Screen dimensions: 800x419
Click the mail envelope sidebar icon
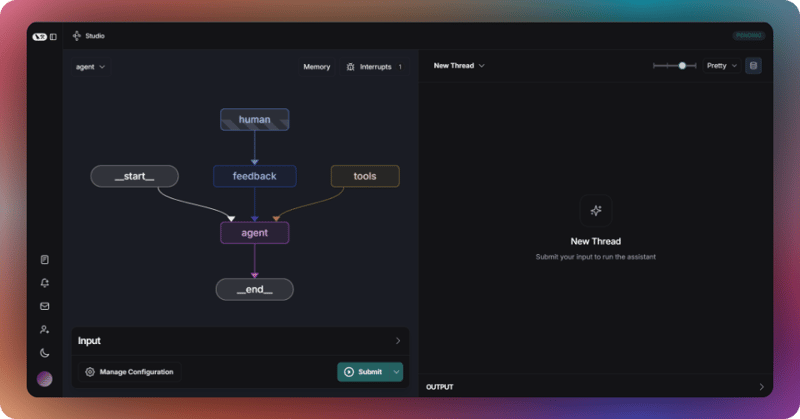coord(44,306)
